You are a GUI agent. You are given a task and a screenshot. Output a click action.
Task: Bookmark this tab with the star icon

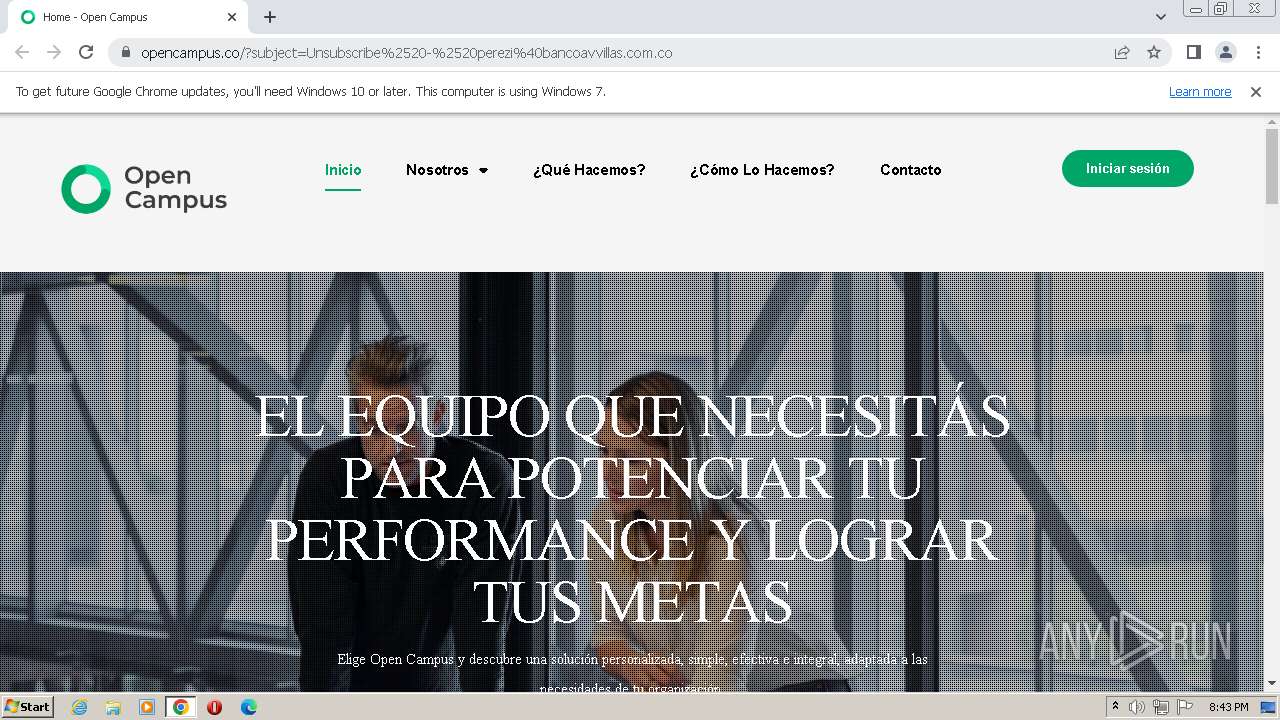(x=1154, y=52)
